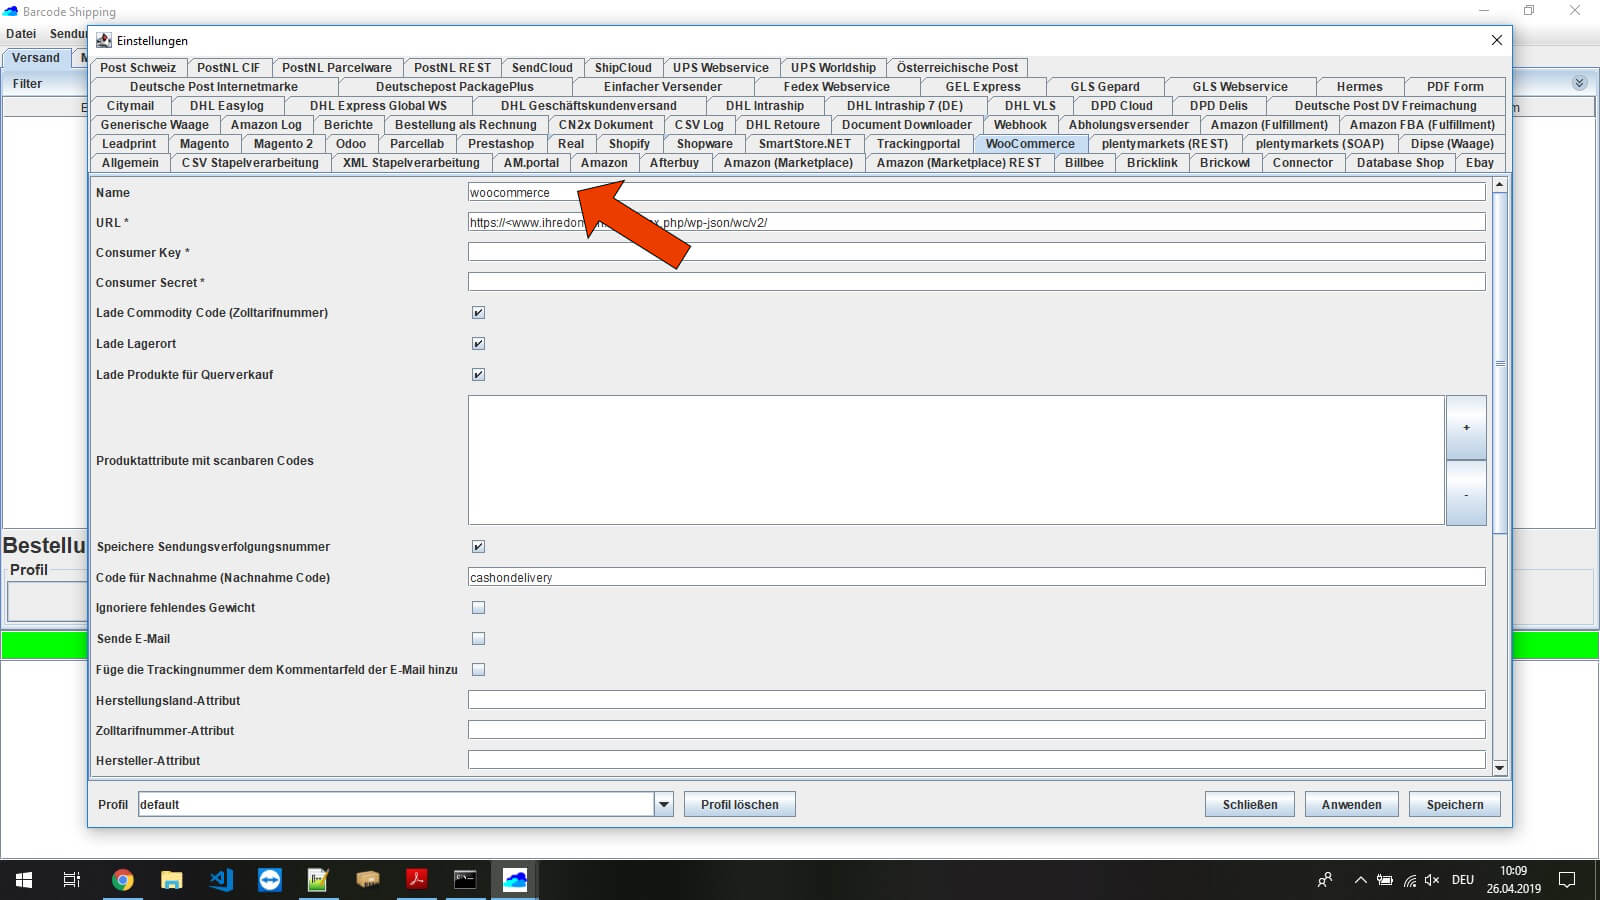Open the Magento 2 tab
The height and width of the screenshot is (900, 1600).
[x=283, y=144]
